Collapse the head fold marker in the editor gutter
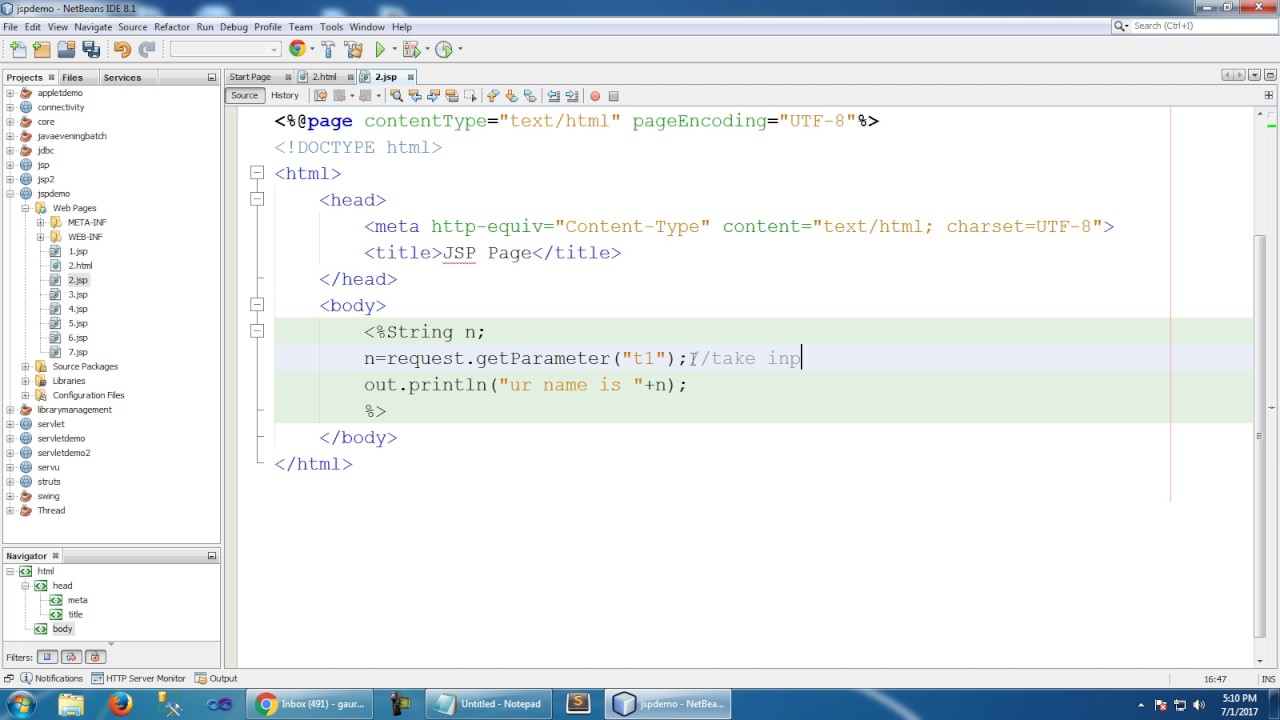 257,199
